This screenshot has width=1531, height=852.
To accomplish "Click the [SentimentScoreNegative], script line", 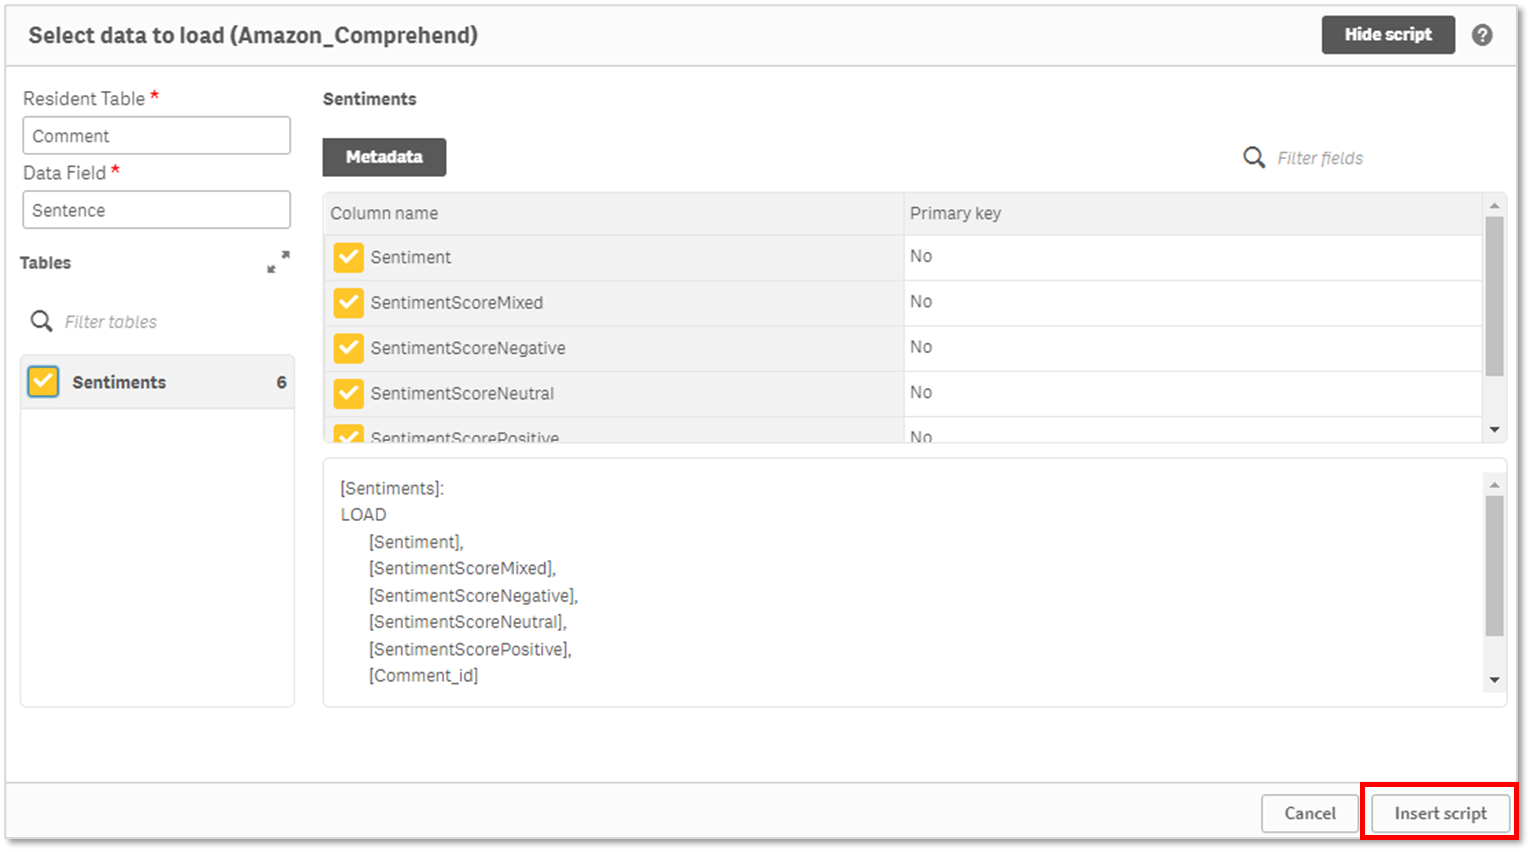I will pos(473,595).
